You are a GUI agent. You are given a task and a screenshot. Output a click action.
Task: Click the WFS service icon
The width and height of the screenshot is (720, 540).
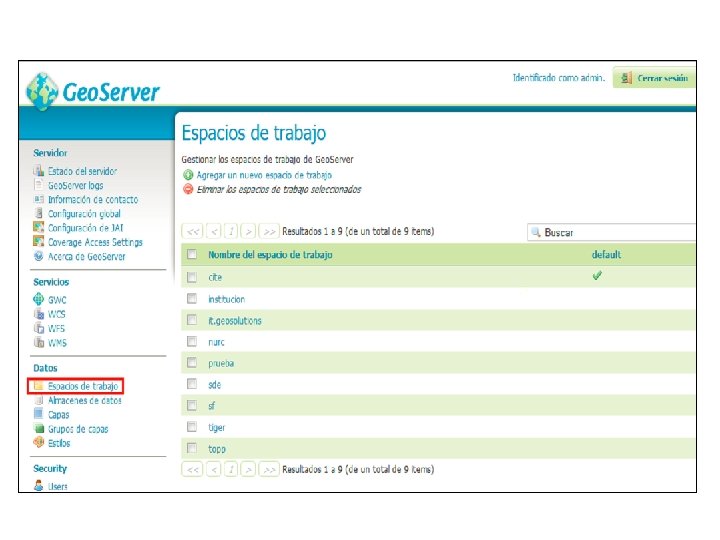[x=39, y=328]
